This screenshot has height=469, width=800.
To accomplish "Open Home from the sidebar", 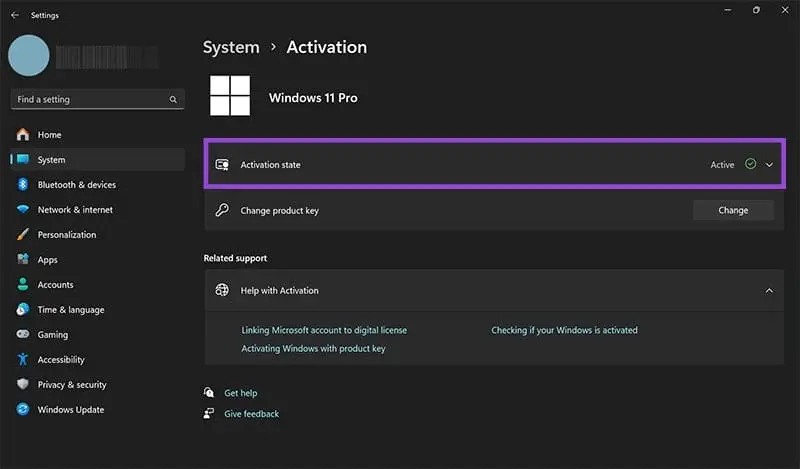I will tap(97, 135).
